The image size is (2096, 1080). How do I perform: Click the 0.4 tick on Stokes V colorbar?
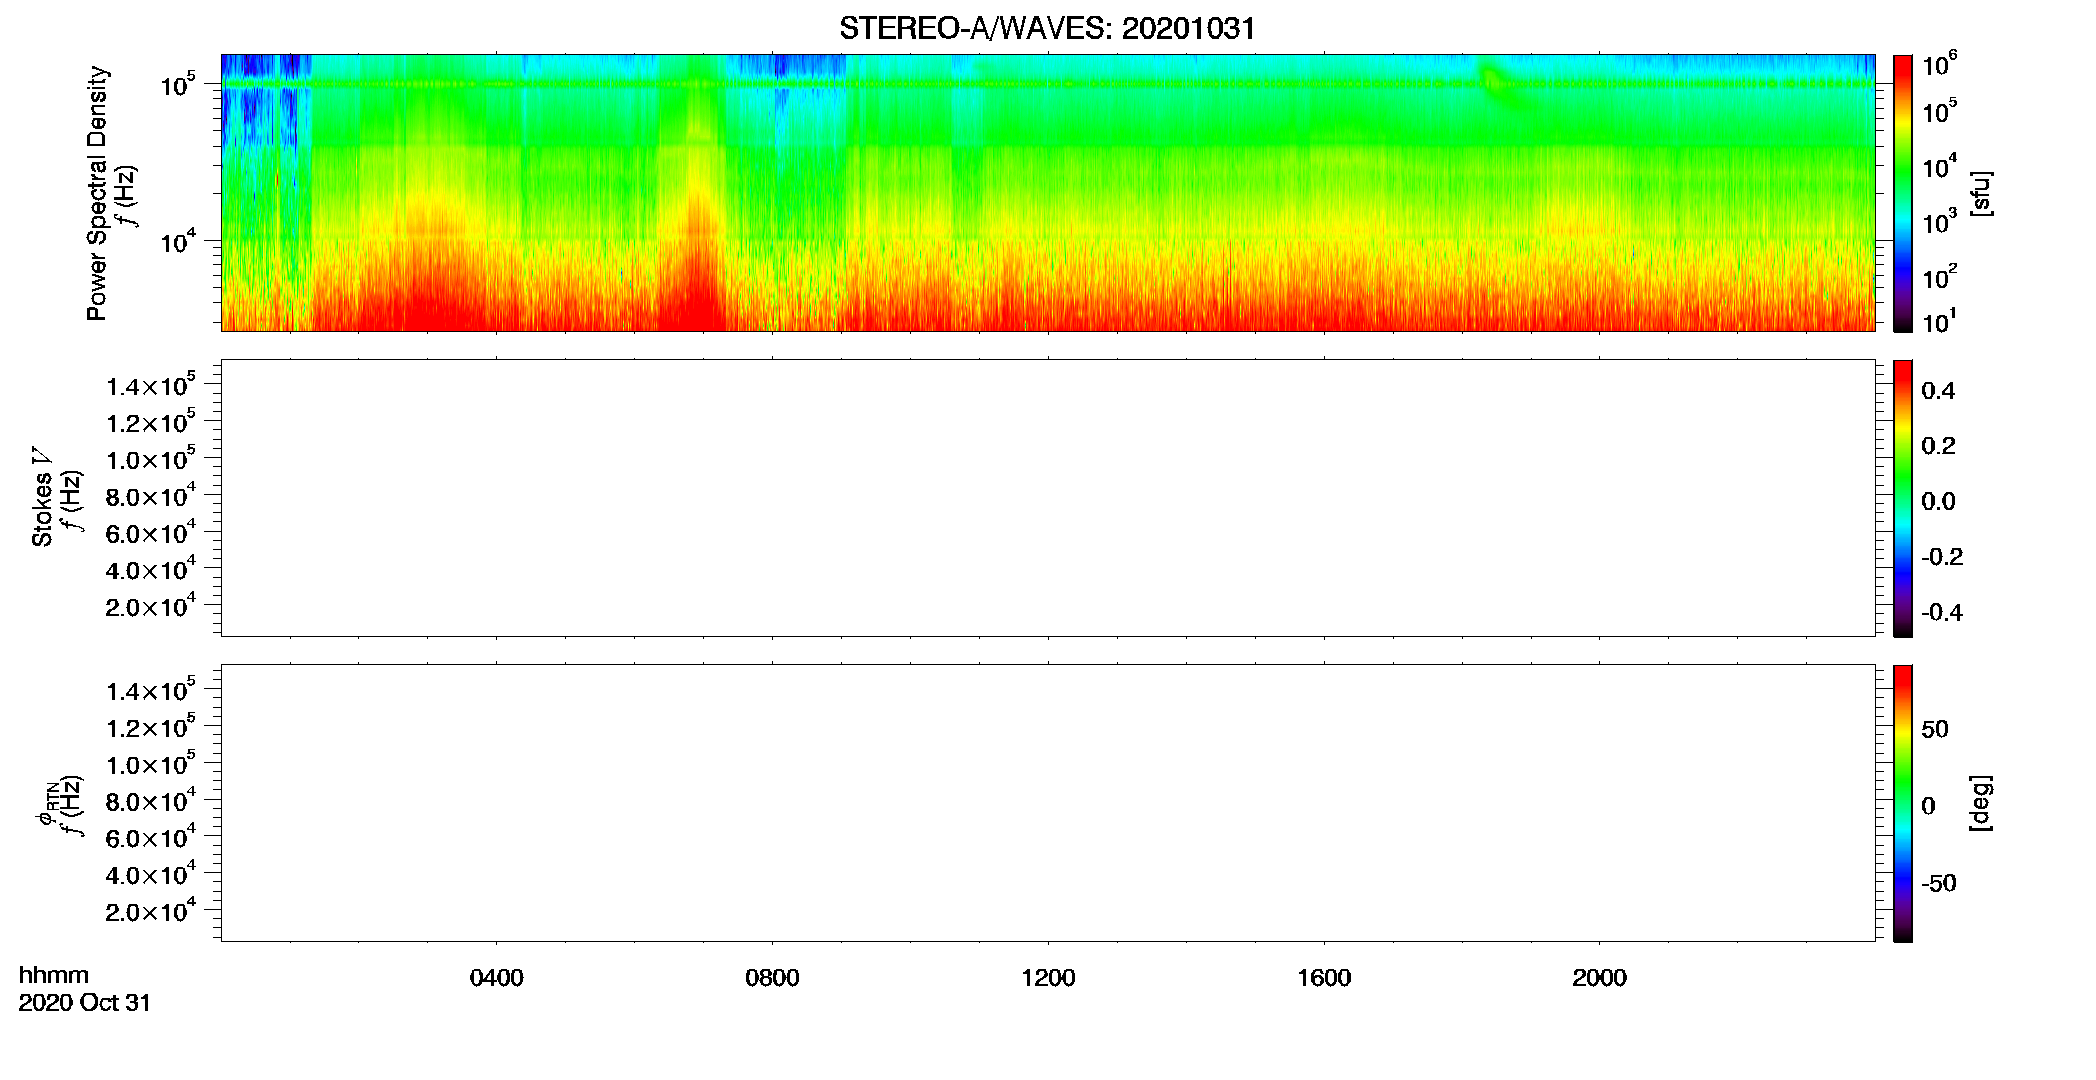tap(1938, 391)
